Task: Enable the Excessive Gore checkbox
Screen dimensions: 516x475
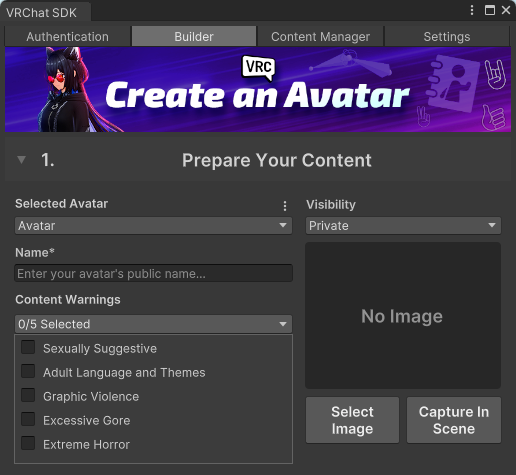Action: (28, 419)
